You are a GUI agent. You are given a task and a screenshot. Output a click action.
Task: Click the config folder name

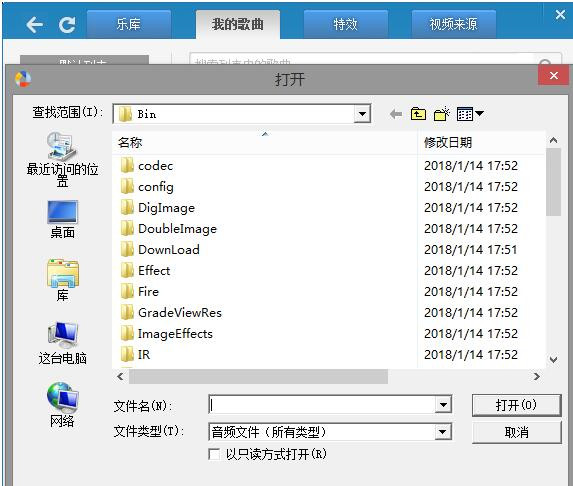[156, 187]
